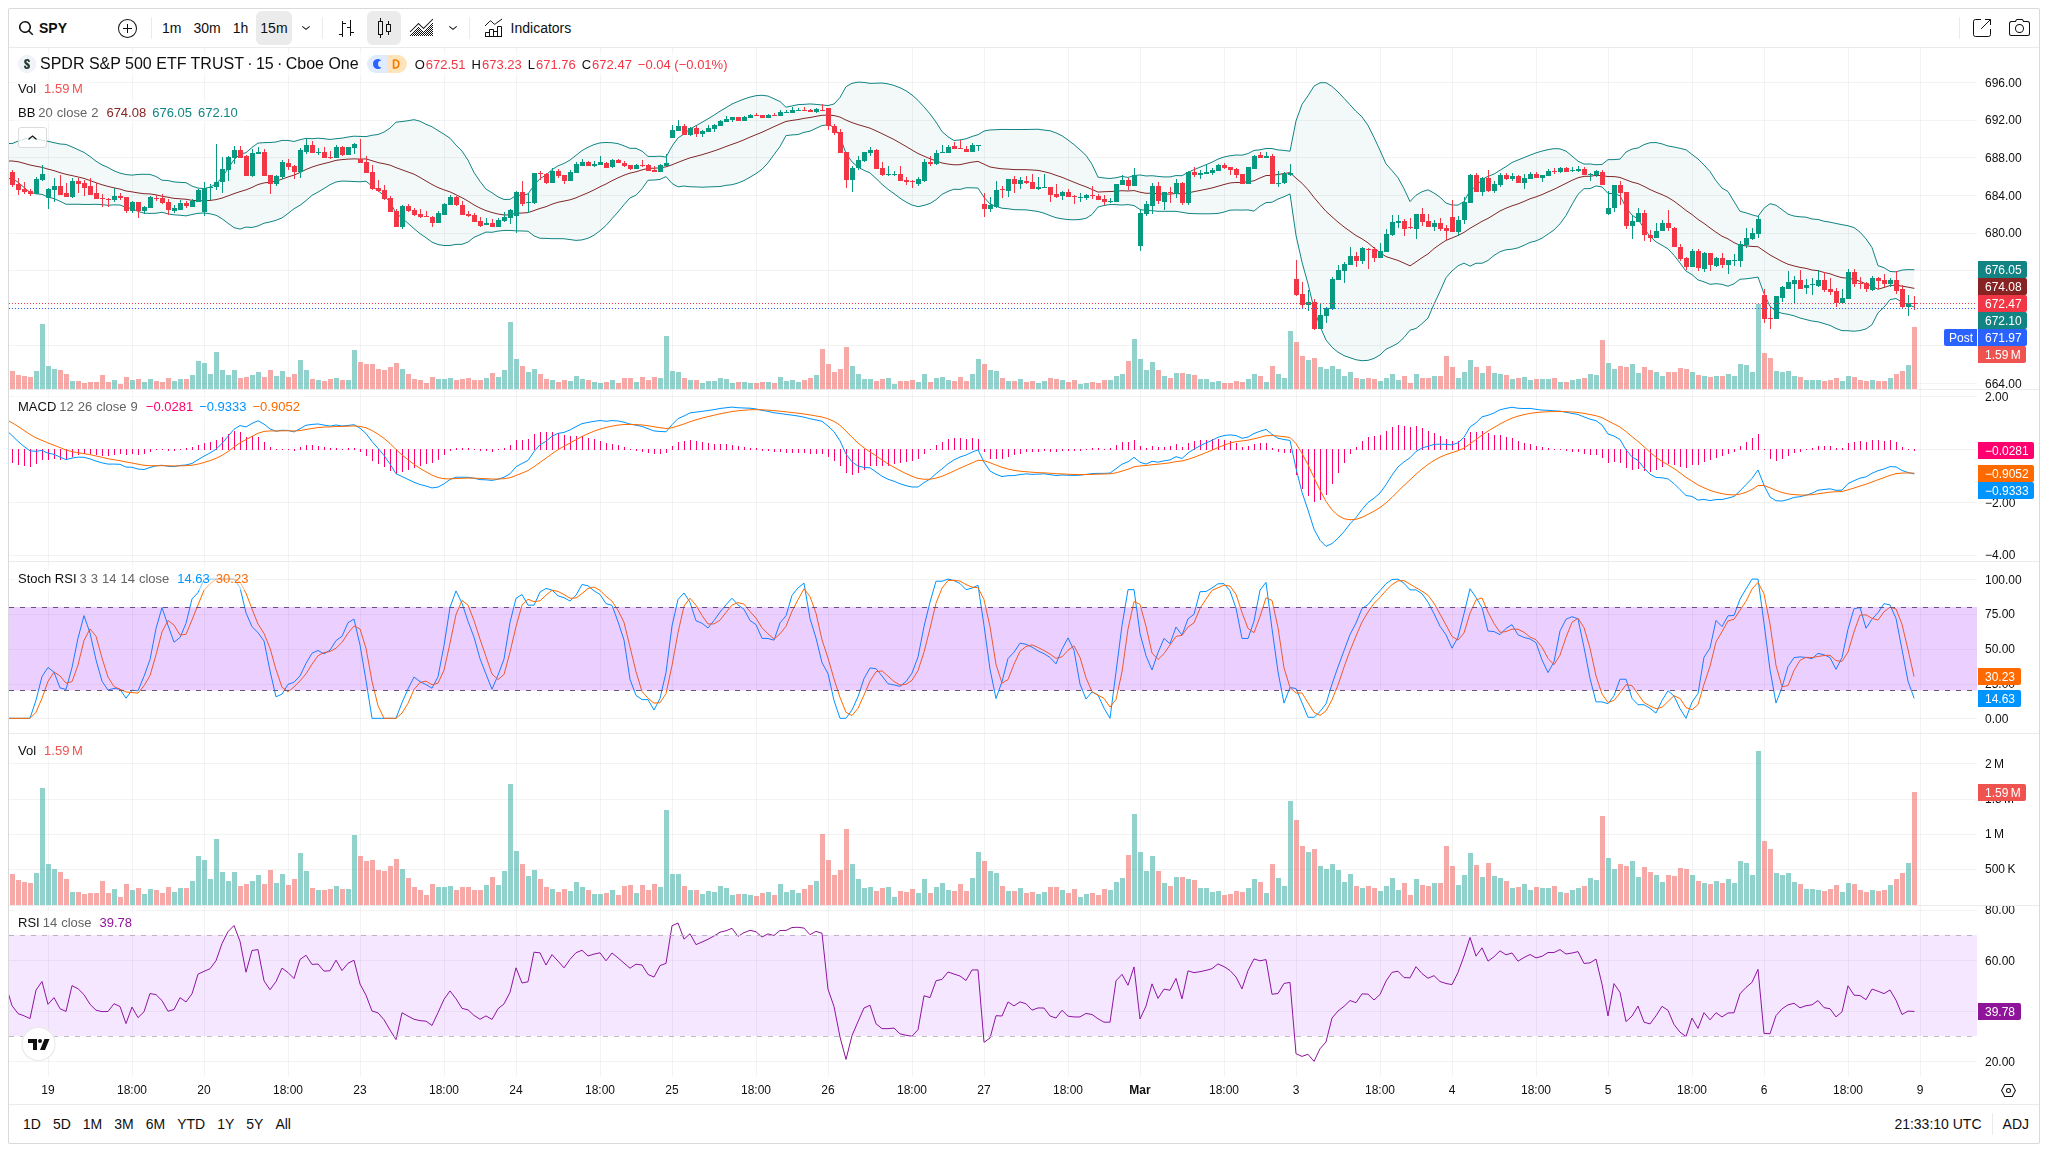Click the 21:33:10 UTC timezone button
The height and width of the screenshot is (1152, 2048).
click(x=1937, y=1124)
